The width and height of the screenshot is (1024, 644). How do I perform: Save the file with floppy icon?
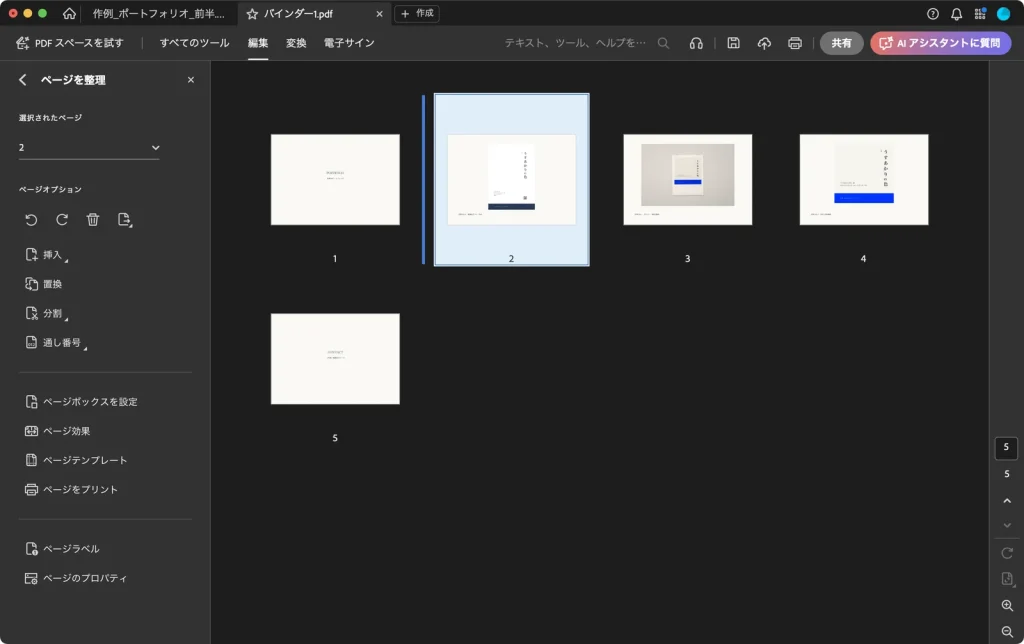[733, 43]
